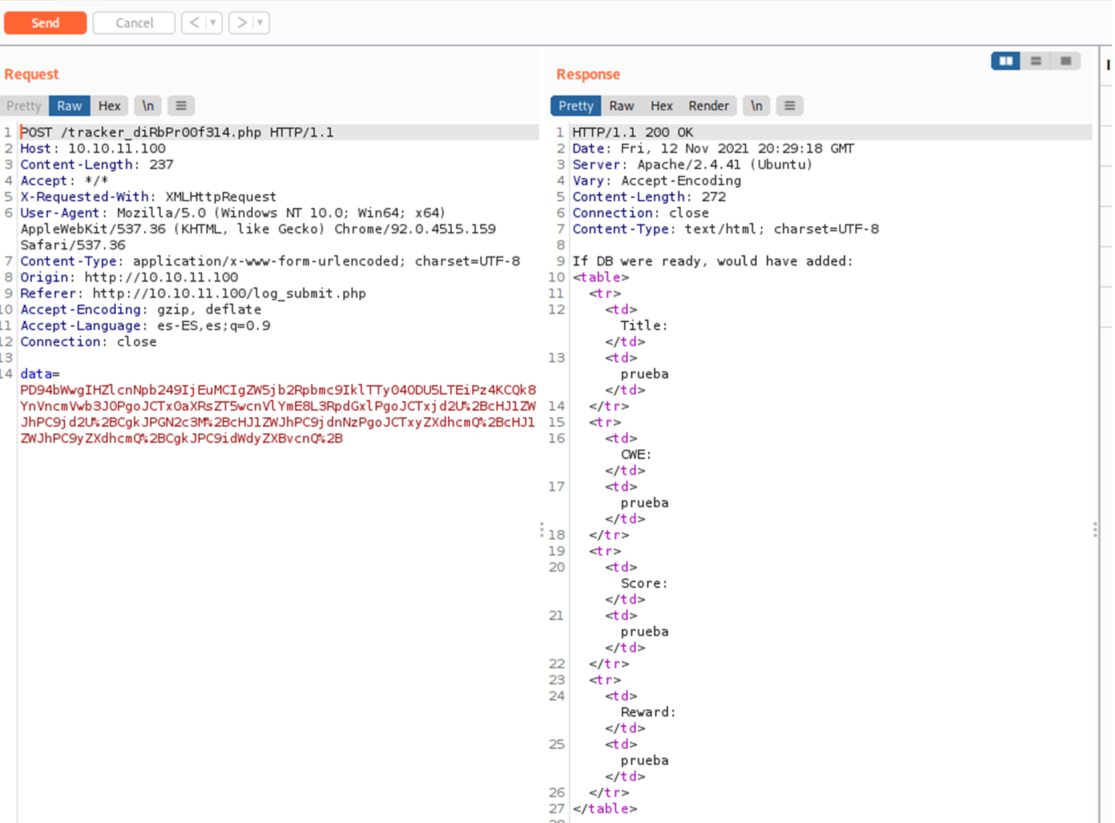Click the closing </table> tag in response
Image resolution: width=1115 pixels, height=823 pixels.
[604, 809]
